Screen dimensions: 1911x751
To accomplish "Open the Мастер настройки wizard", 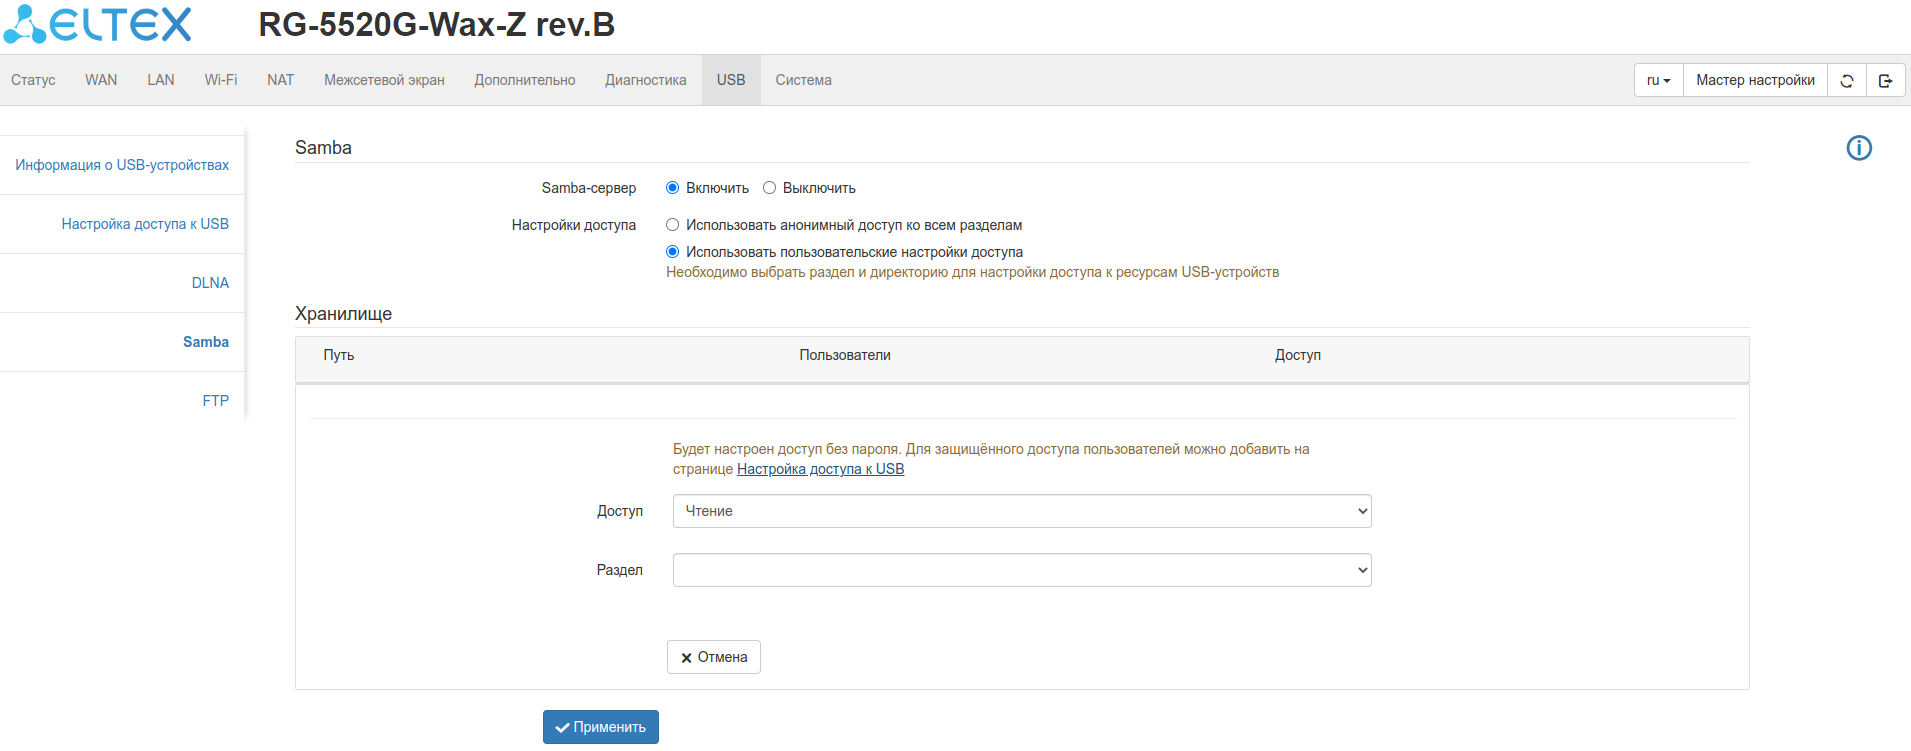I will (1754, 81).
